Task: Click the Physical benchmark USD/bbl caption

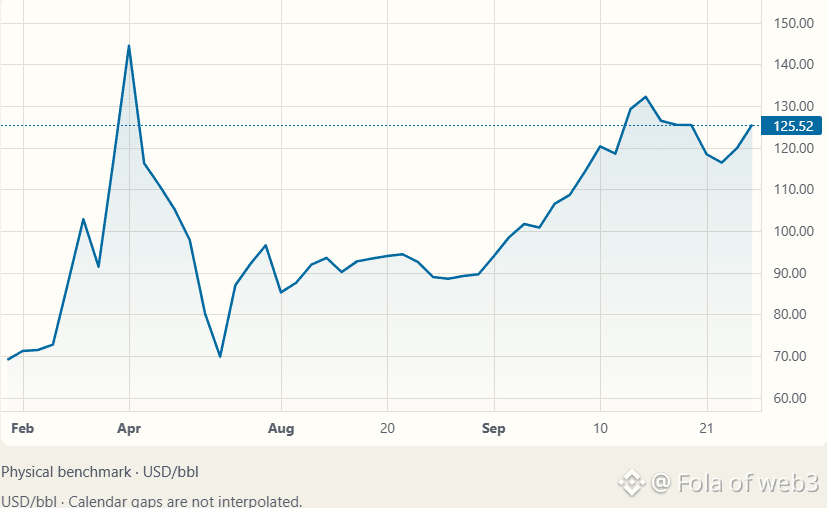Action: pos(100,472)
